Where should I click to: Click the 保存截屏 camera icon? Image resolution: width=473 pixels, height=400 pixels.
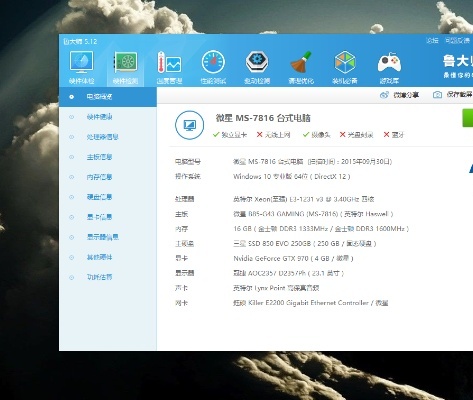click(x=437, y=95)
